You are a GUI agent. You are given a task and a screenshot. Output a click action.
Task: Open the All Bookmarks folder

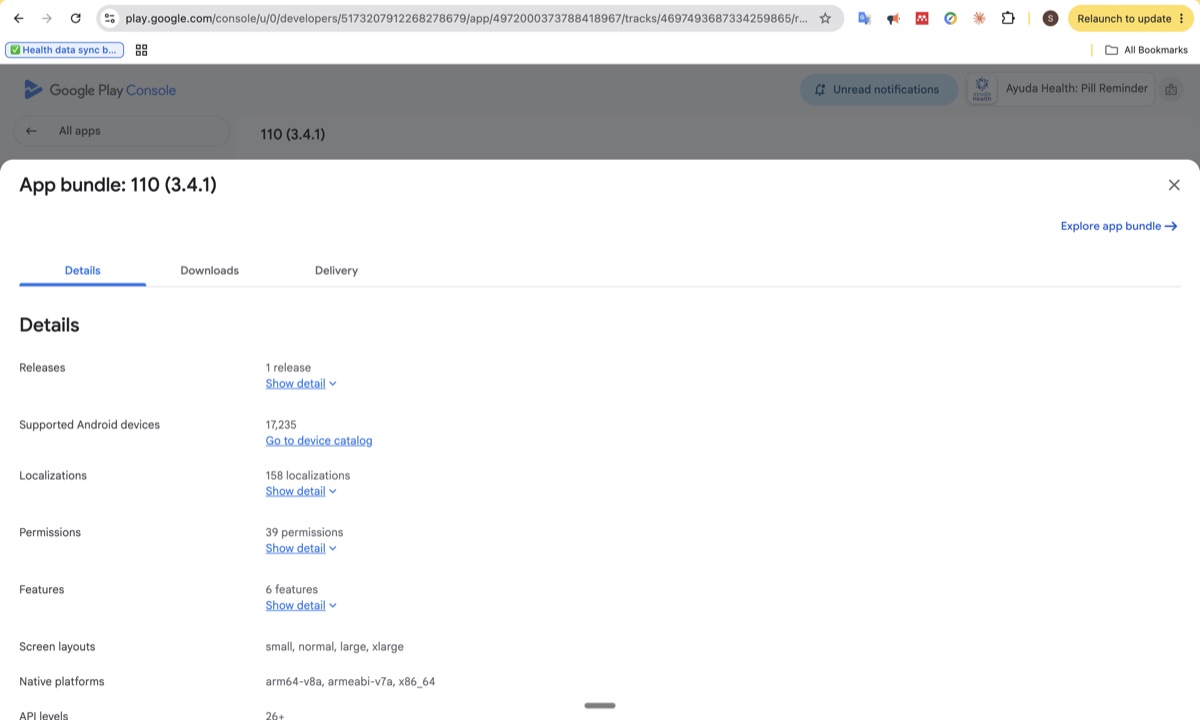[x=1147, y=50]
